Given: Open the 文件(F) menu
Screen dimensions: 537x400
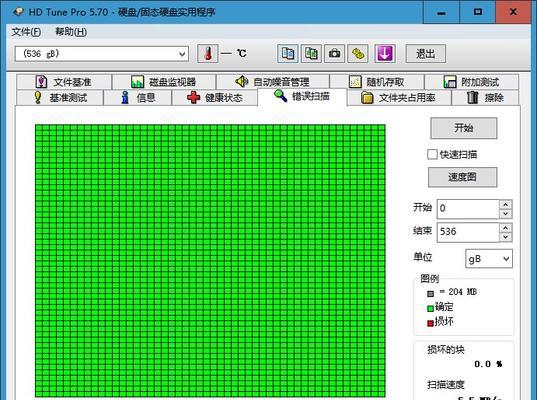Looking at the screenshot, I should [26, 32].
